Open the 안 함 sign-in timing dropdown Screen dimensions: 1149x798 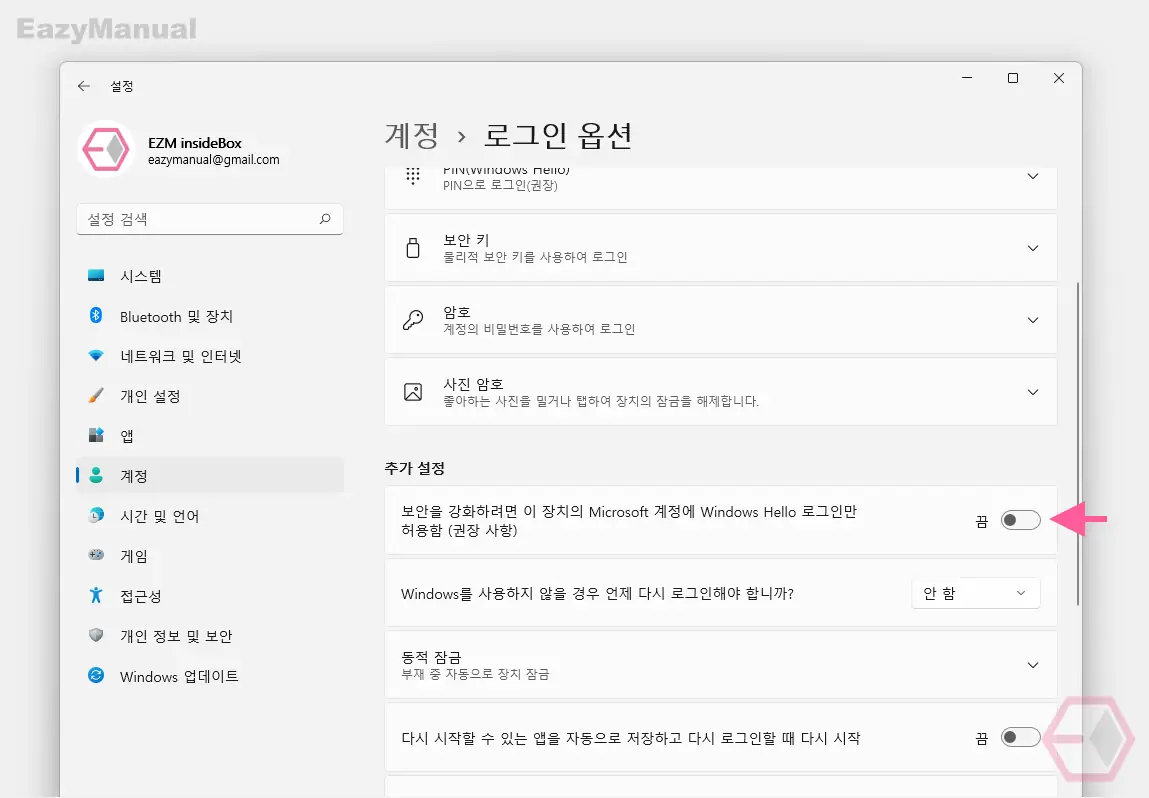point(975,593)
